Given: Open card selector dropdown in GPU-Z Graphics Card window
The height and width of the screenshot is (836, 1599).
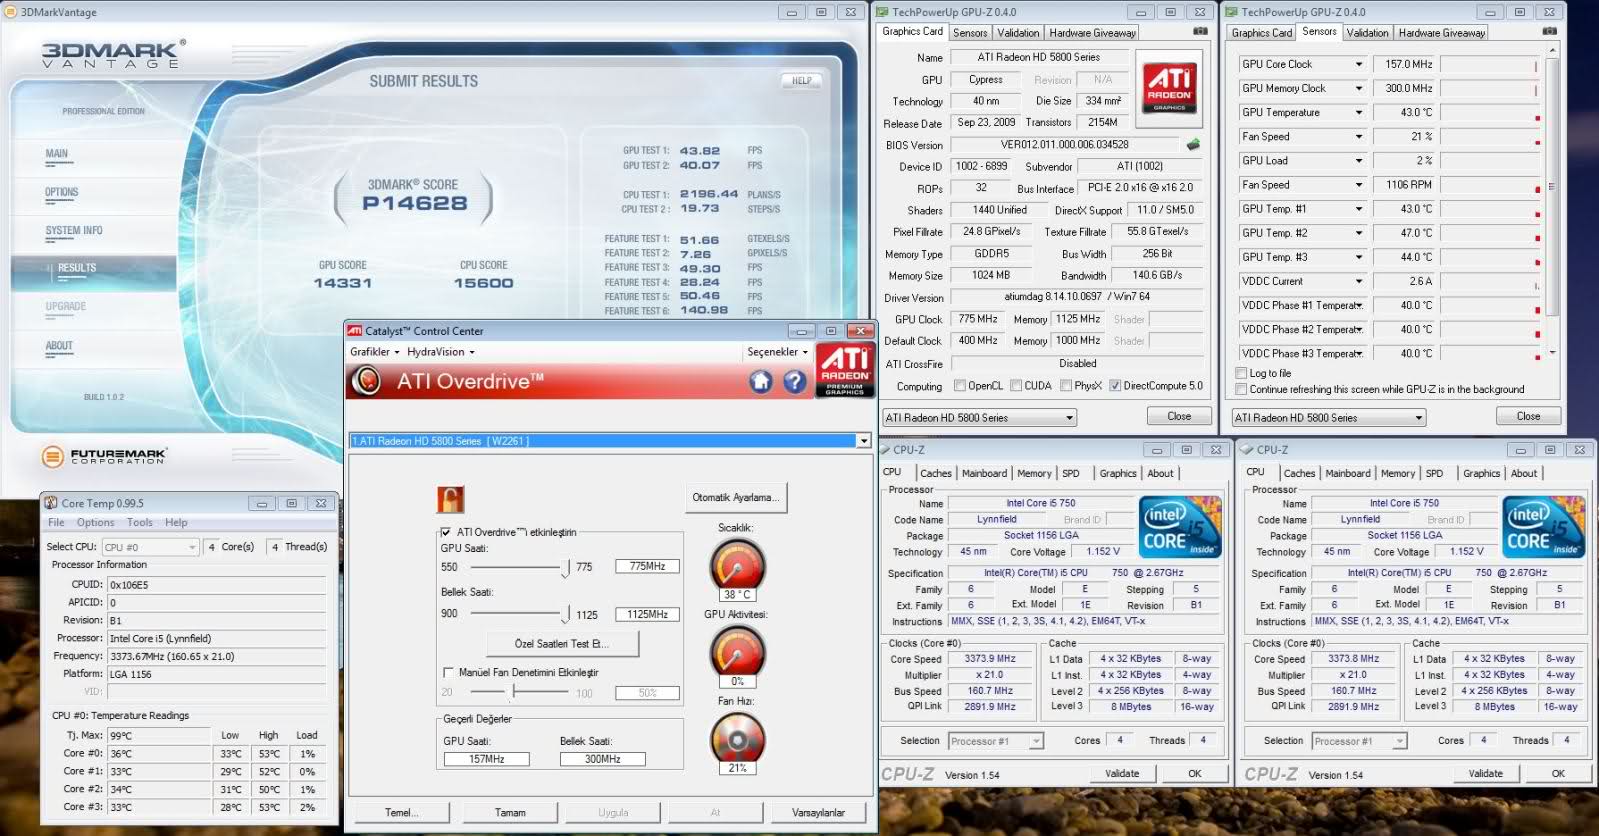Looking at the screenshot, I should tap(979, 418).
